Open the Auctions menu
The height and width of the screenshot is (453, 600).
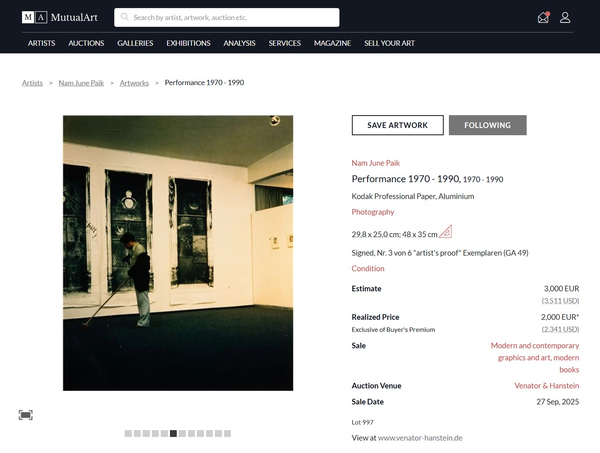click(86, 43)
